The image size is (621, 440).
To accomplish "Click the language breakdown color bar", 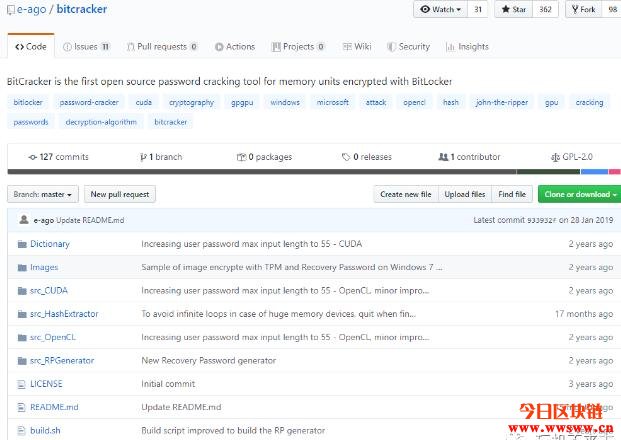I will point(314,171).
